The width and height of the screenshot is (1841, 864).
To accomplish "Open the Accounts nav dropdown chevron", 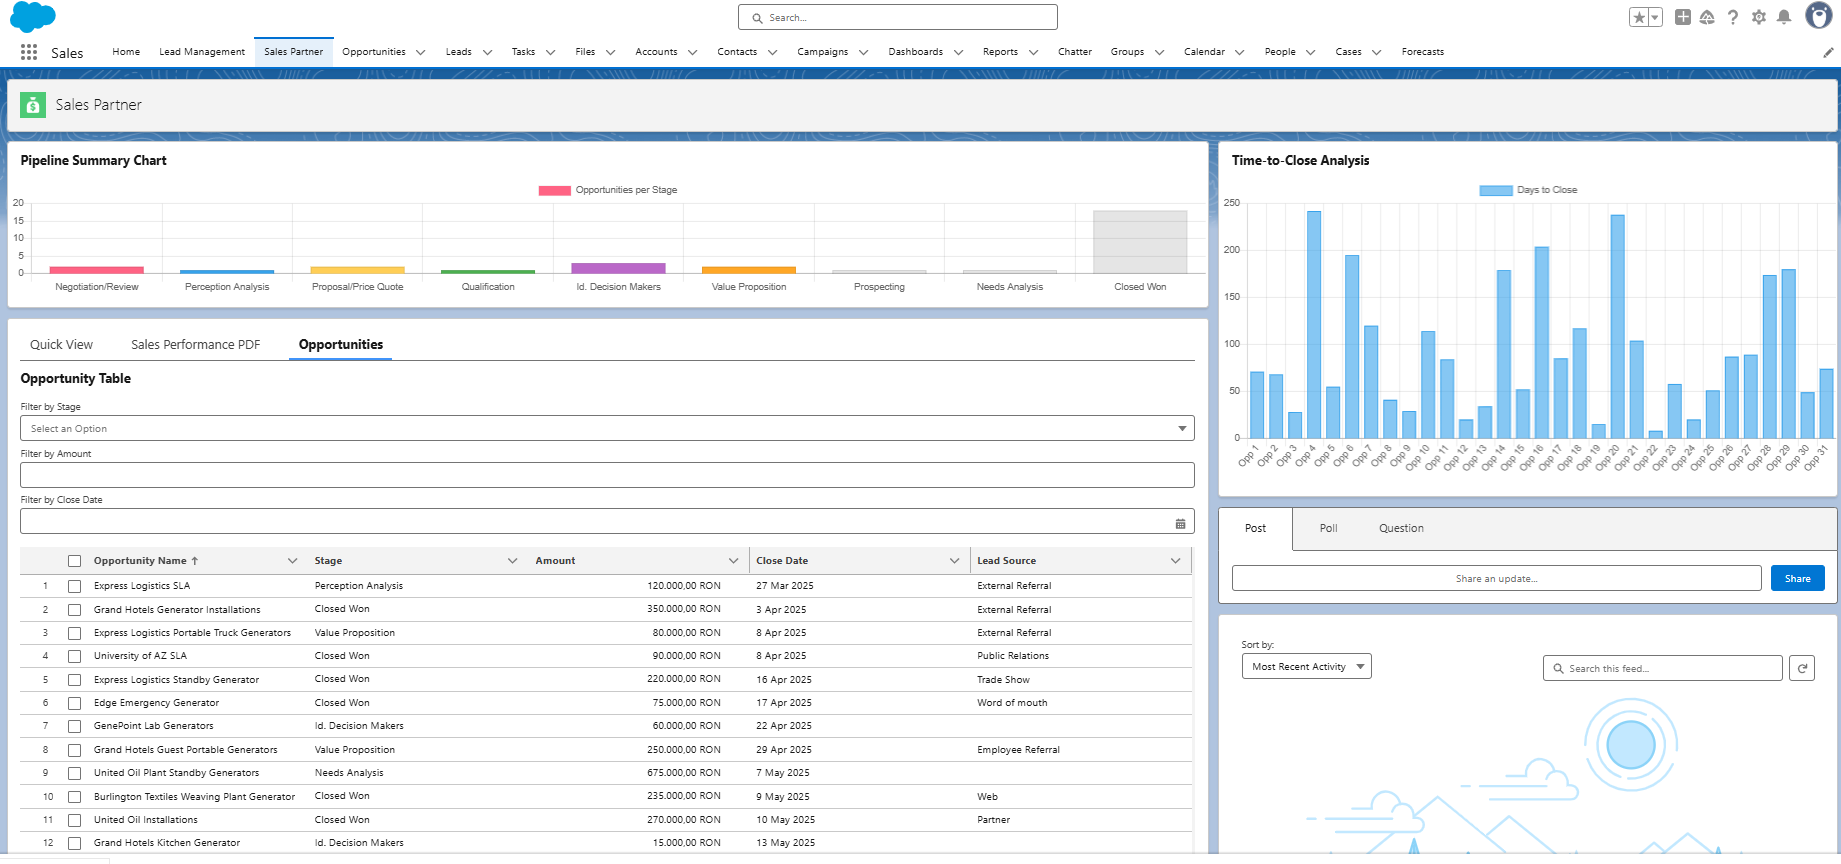I will (692, 52).
